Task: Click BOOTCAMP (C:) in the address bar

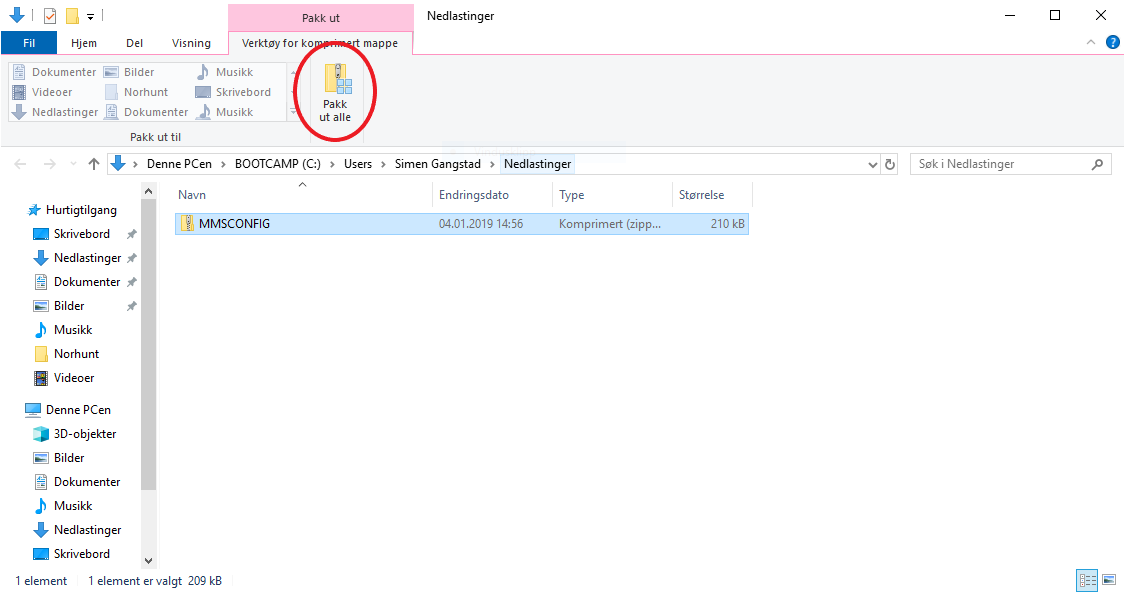Action: click(278, 164)
